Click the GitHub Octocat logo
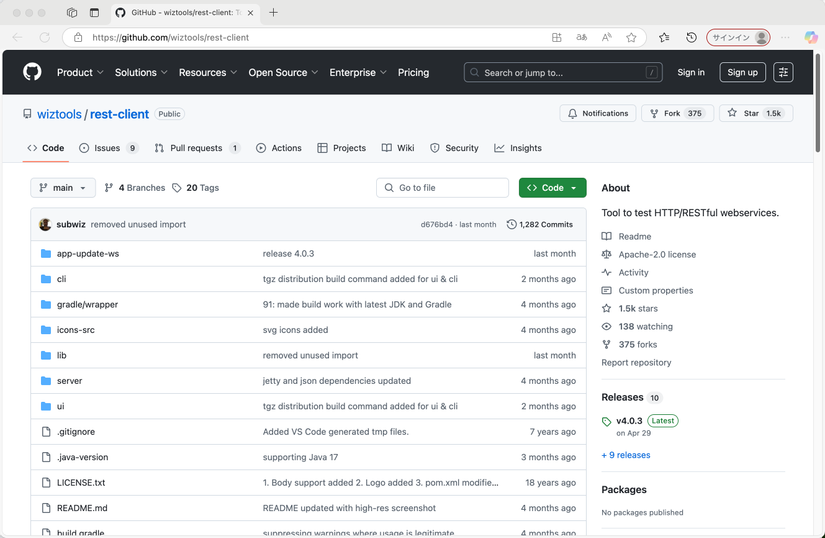This screenshot has height=538, width=825. pos(32,72)
